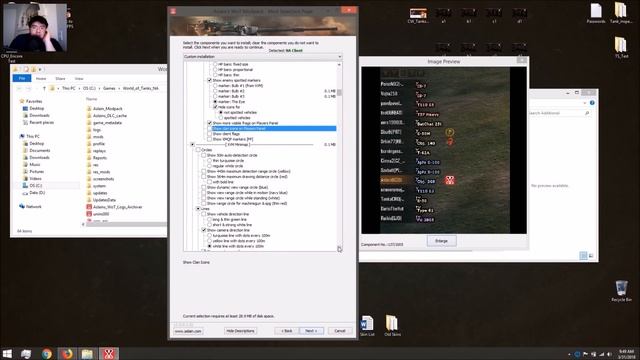Image resolution: width=640 pixels, height=360 pixels.
Task: Select Pictures icon under This PC
Action: (x=25, y=171)
